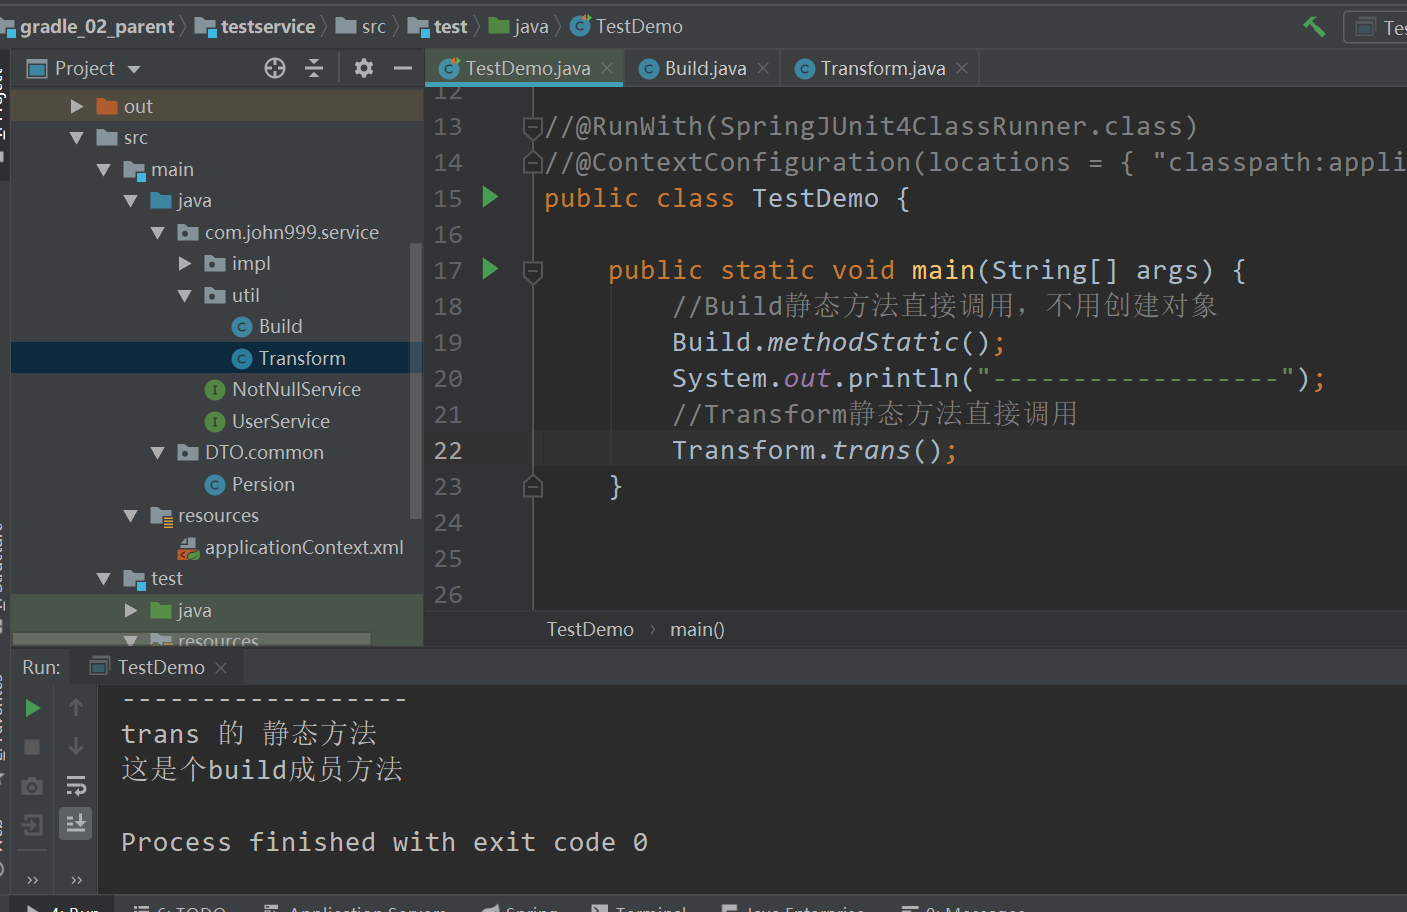Image resolution: width=1407 pixels, height=912 pixels.
Task: Switch to Transform.java editor tab
Action: click(x=882, y=68)
